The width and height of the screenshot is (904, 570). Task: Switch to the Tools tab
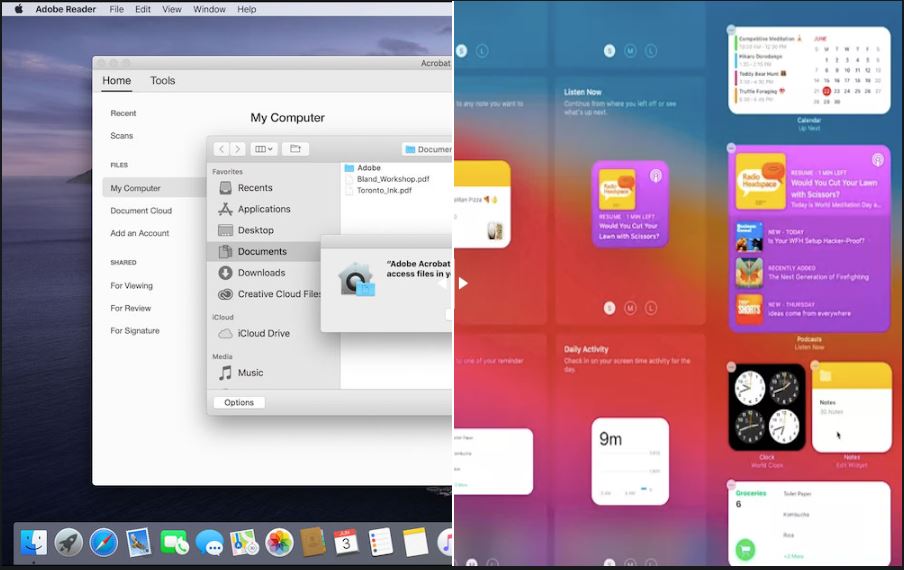point(163,81)
